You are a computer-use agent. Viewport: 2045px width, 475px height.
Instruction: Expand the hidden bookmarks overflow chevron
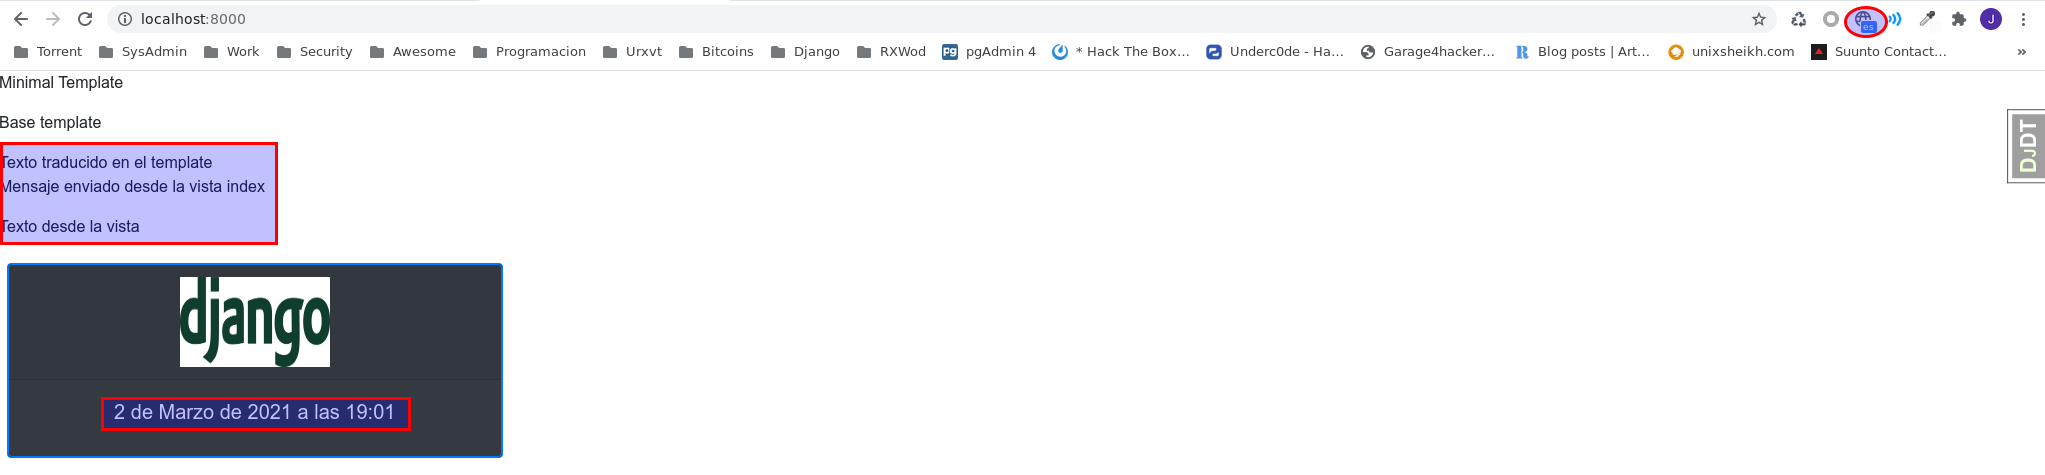2021,52
